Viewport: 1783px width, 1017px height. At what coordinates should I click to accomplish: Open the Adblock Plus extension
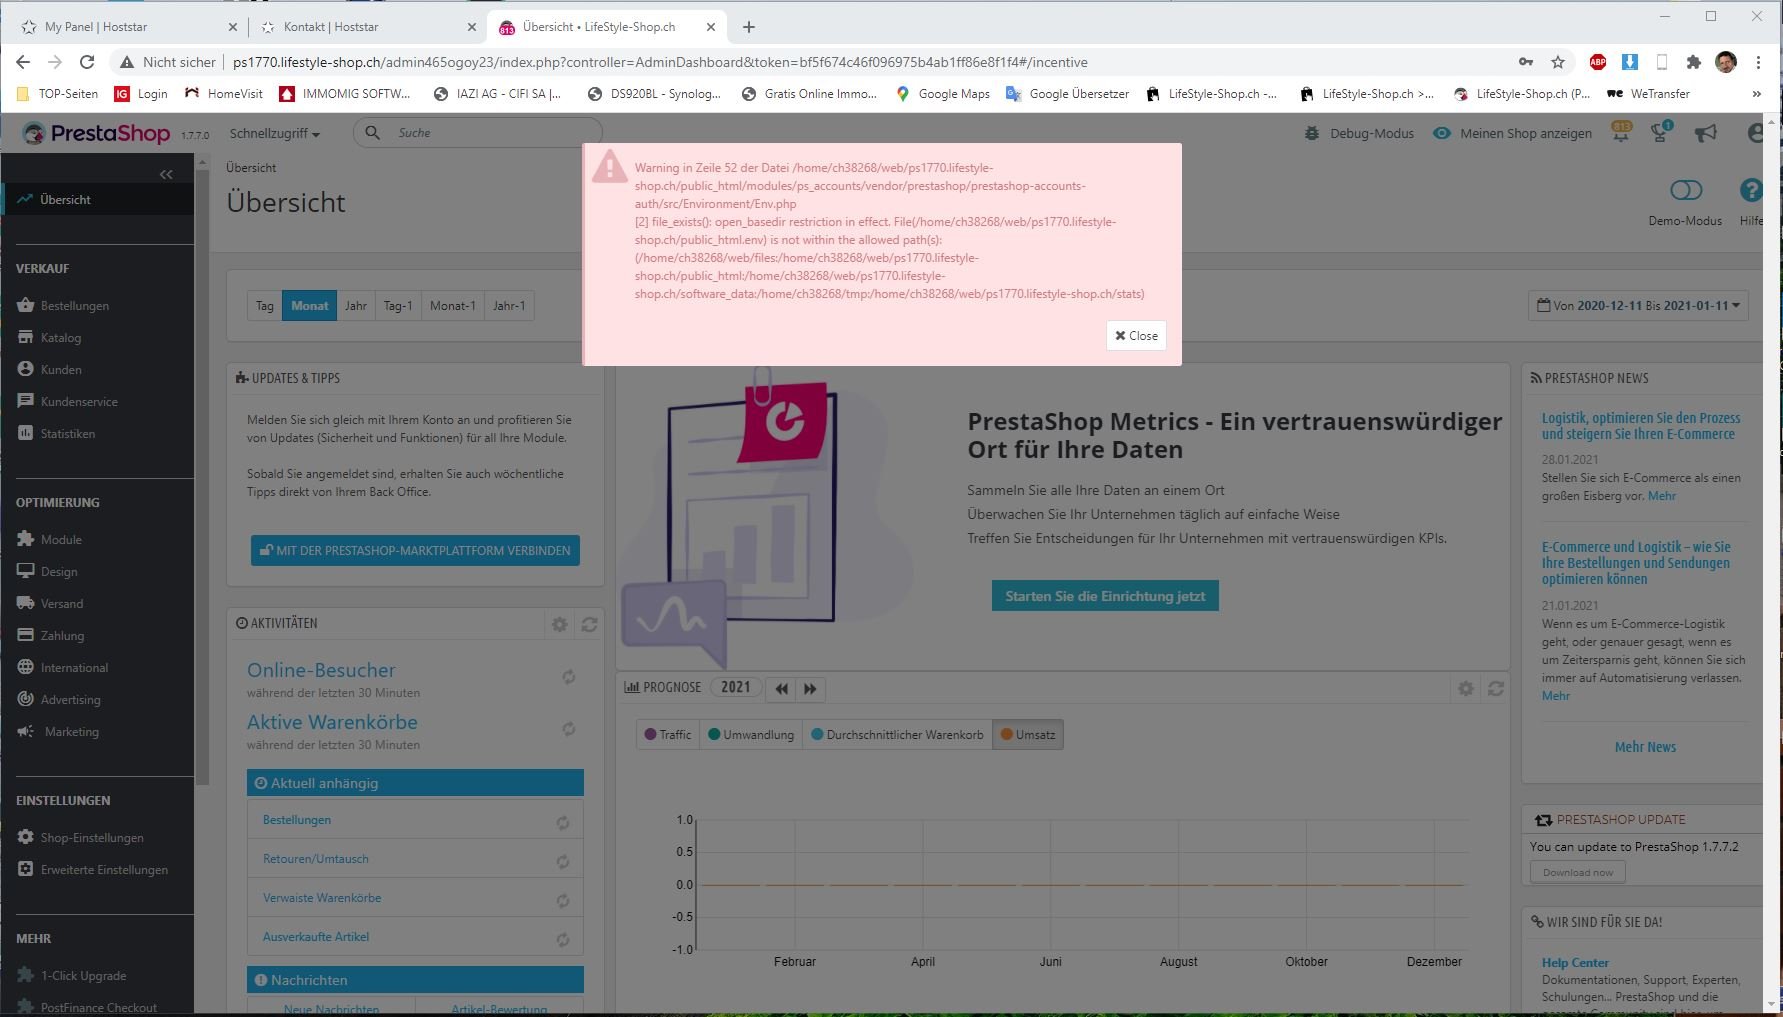click(1598, 62)
